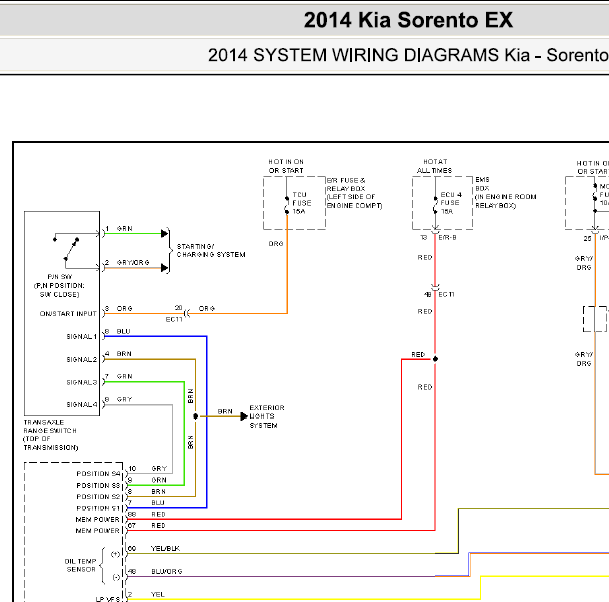Click the "BLU" wire label at SIGNAL 1
609x602 pixels.
[x=123, y=331]
